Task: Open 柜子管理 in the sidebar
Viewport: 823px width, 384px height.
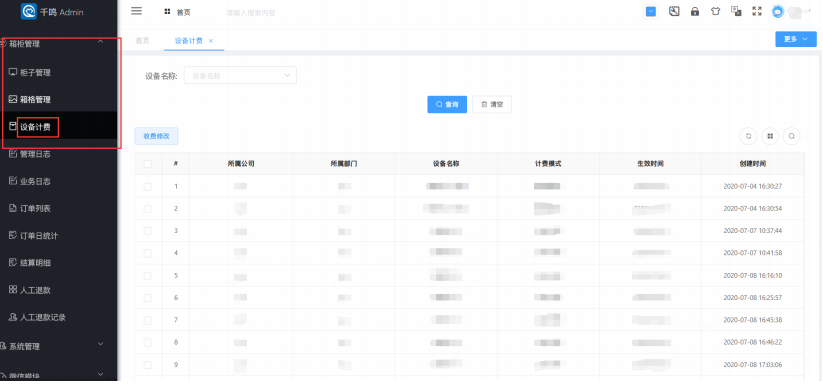Action: click(35, 72)
